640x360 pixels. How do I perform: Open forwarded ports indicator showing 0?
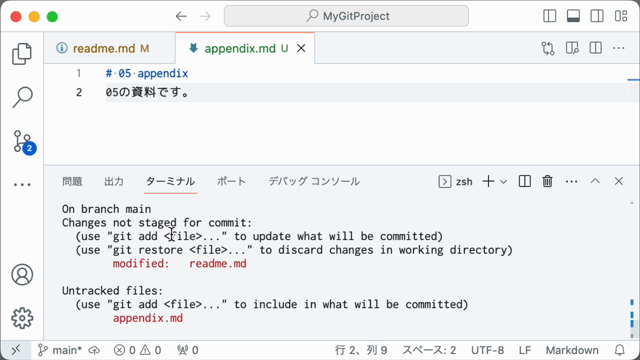click(x=188, y=350)
